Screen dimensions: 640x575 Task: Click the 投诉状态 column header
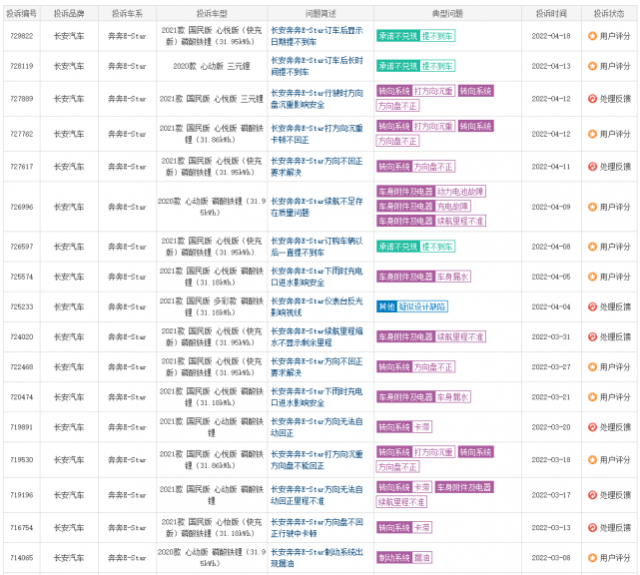click(609, 13)
